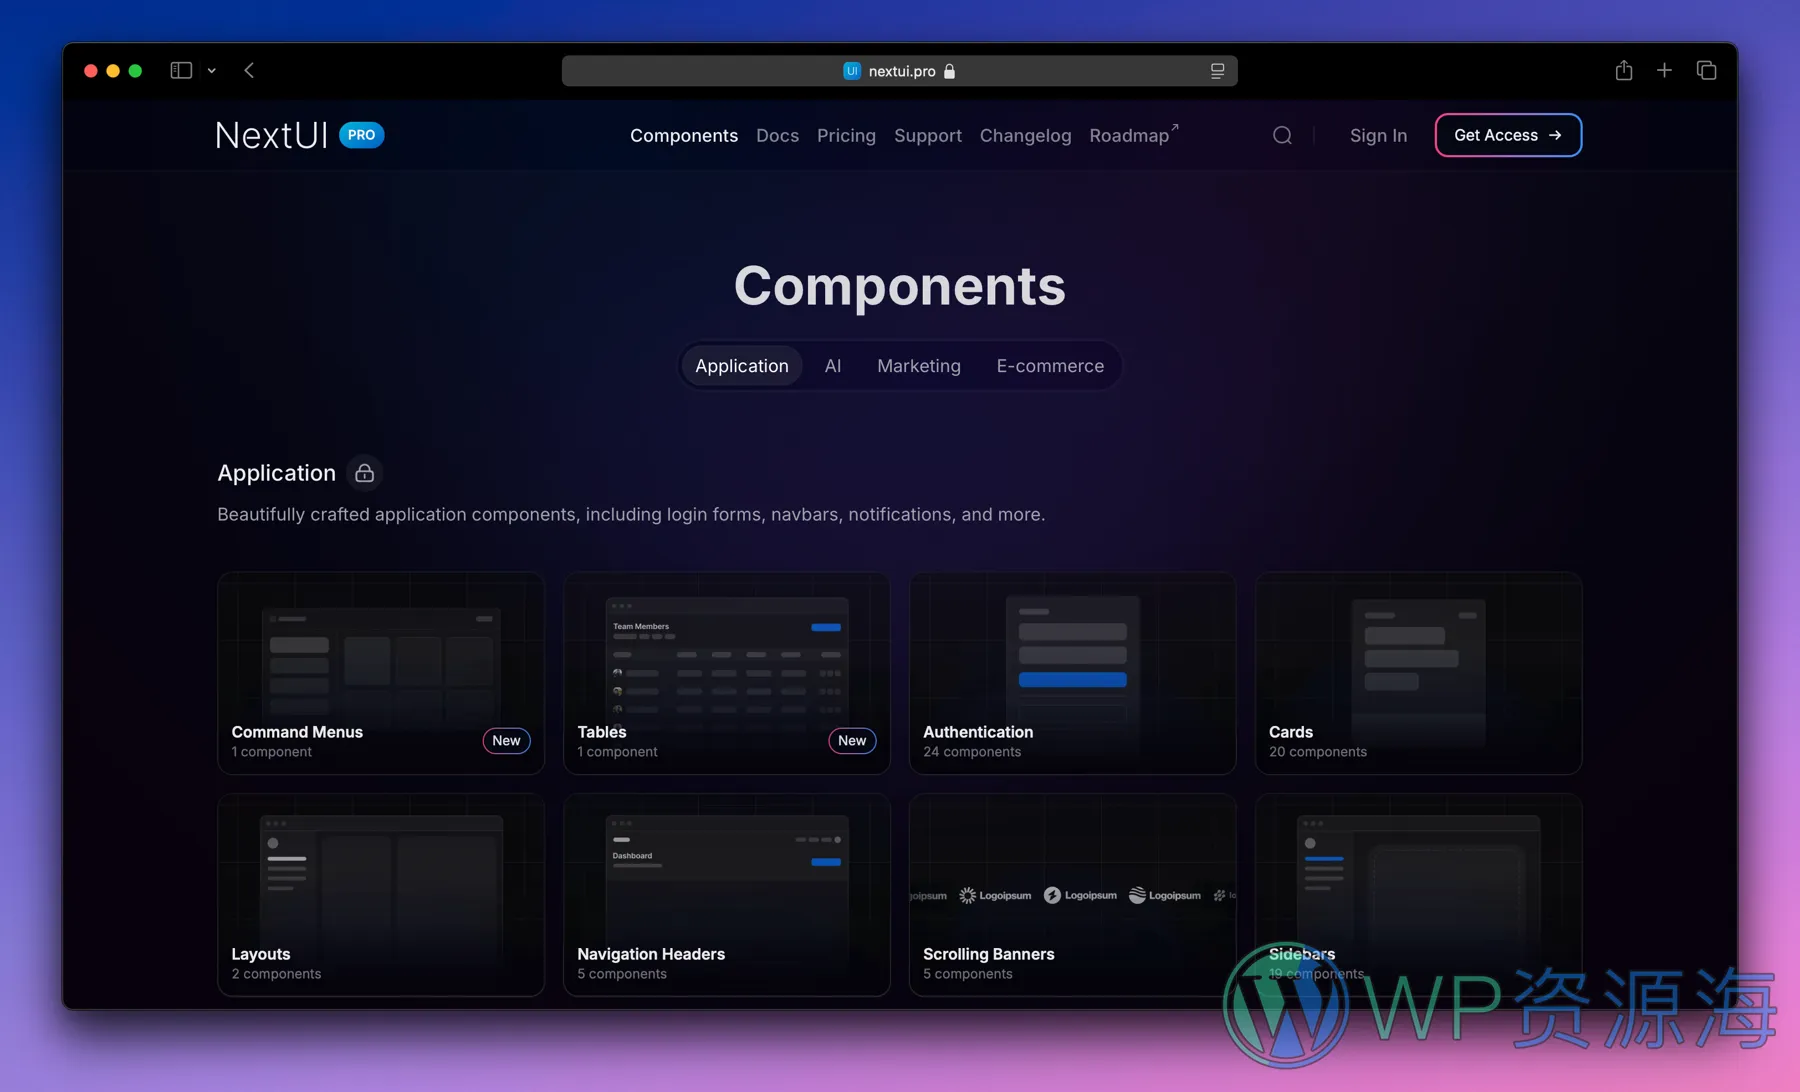Click the '5 components' text under Navigation Headers
Viewport: 1800px width, 1092px height.
click(x=622, y=974)
